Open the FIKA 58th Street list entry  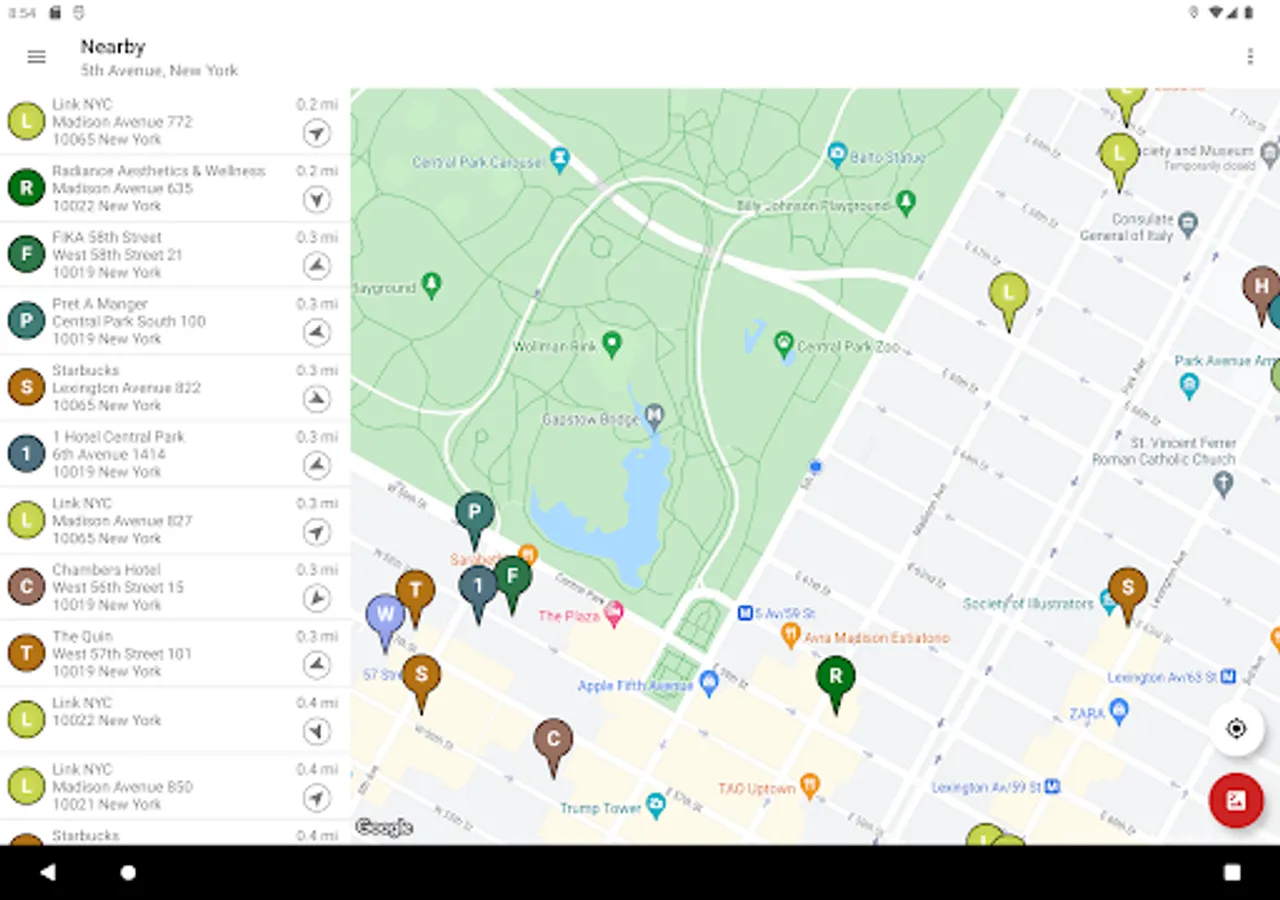(175, 255)
